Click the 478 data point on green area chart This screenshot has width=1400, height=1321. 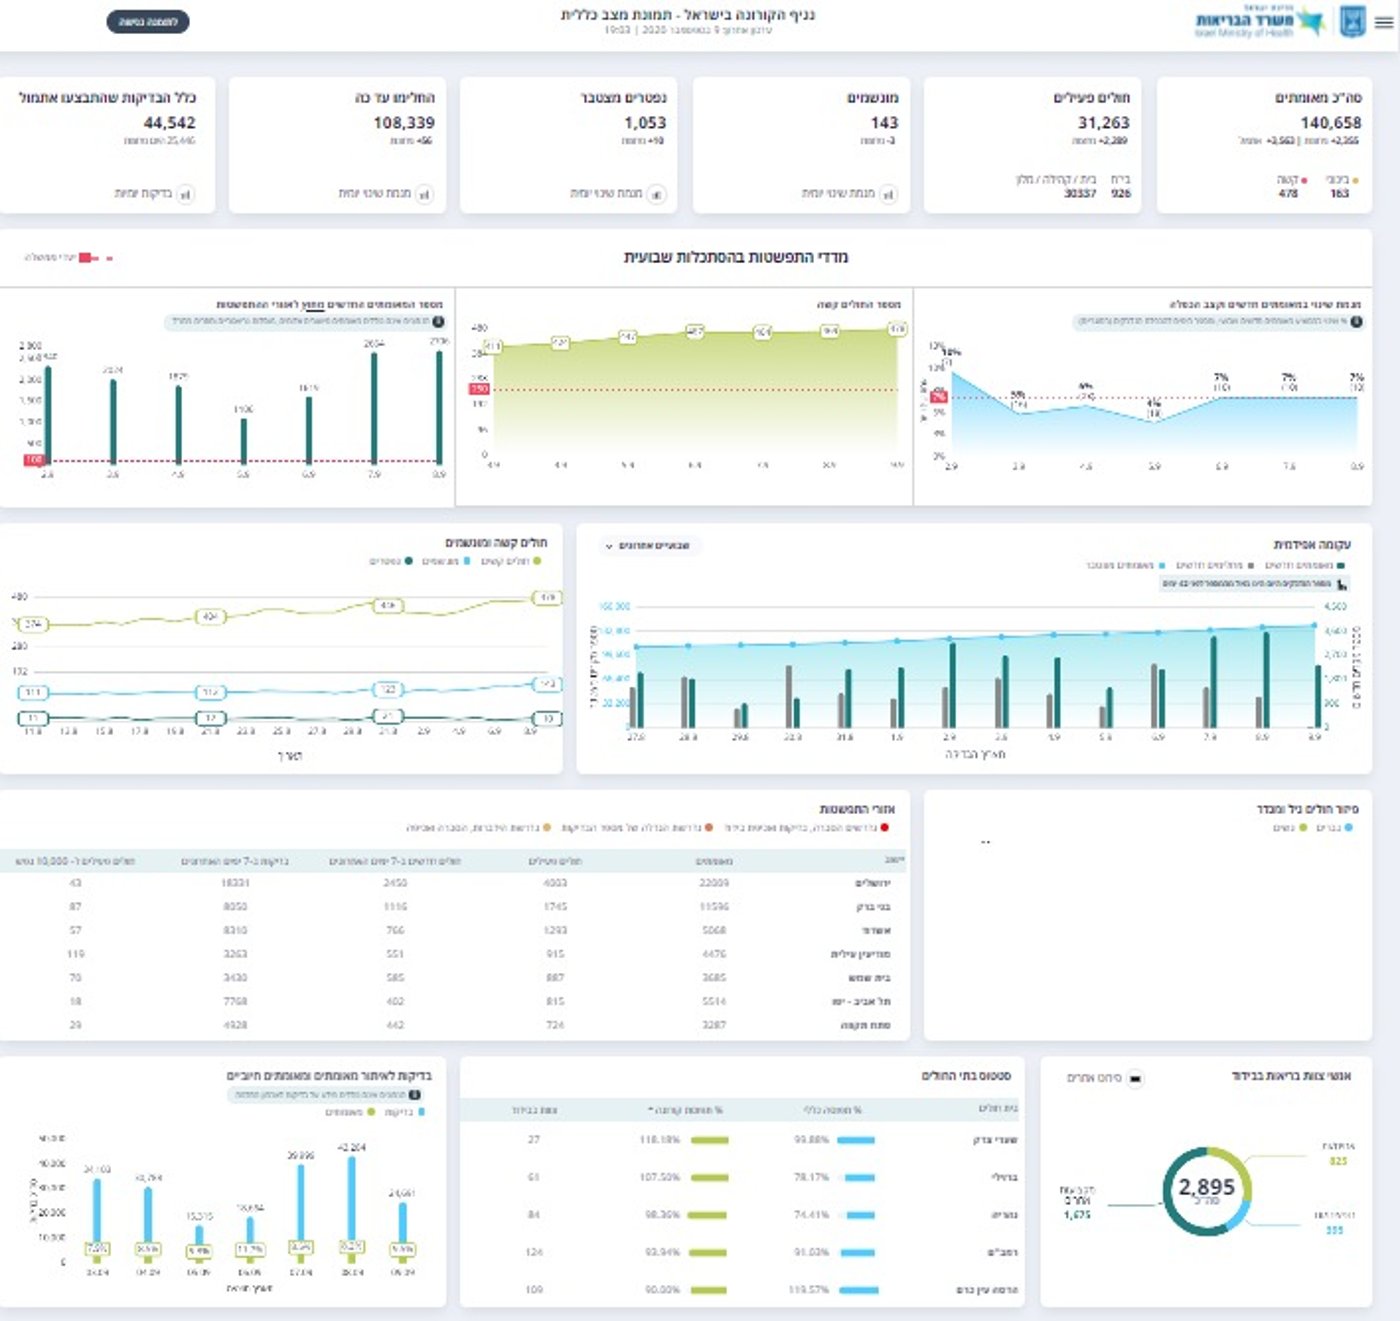coord(897,328)
